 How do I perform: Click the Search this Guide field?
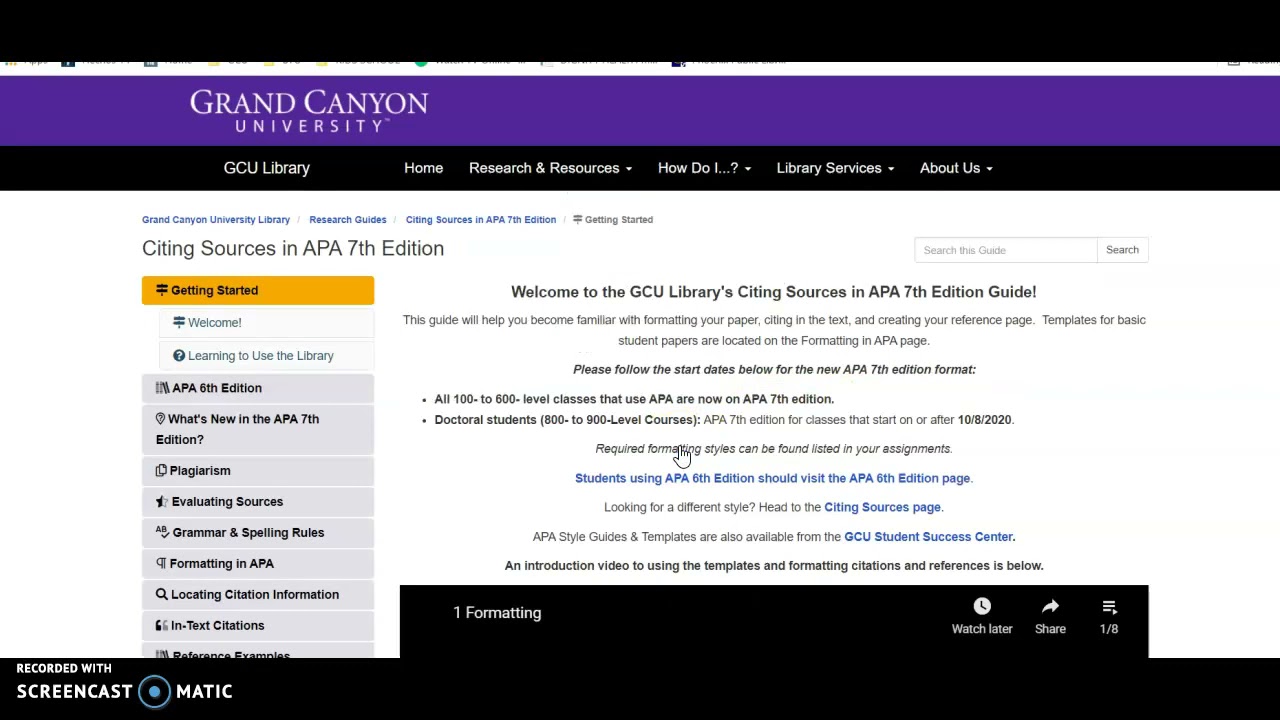click(x=1005, y=250)
